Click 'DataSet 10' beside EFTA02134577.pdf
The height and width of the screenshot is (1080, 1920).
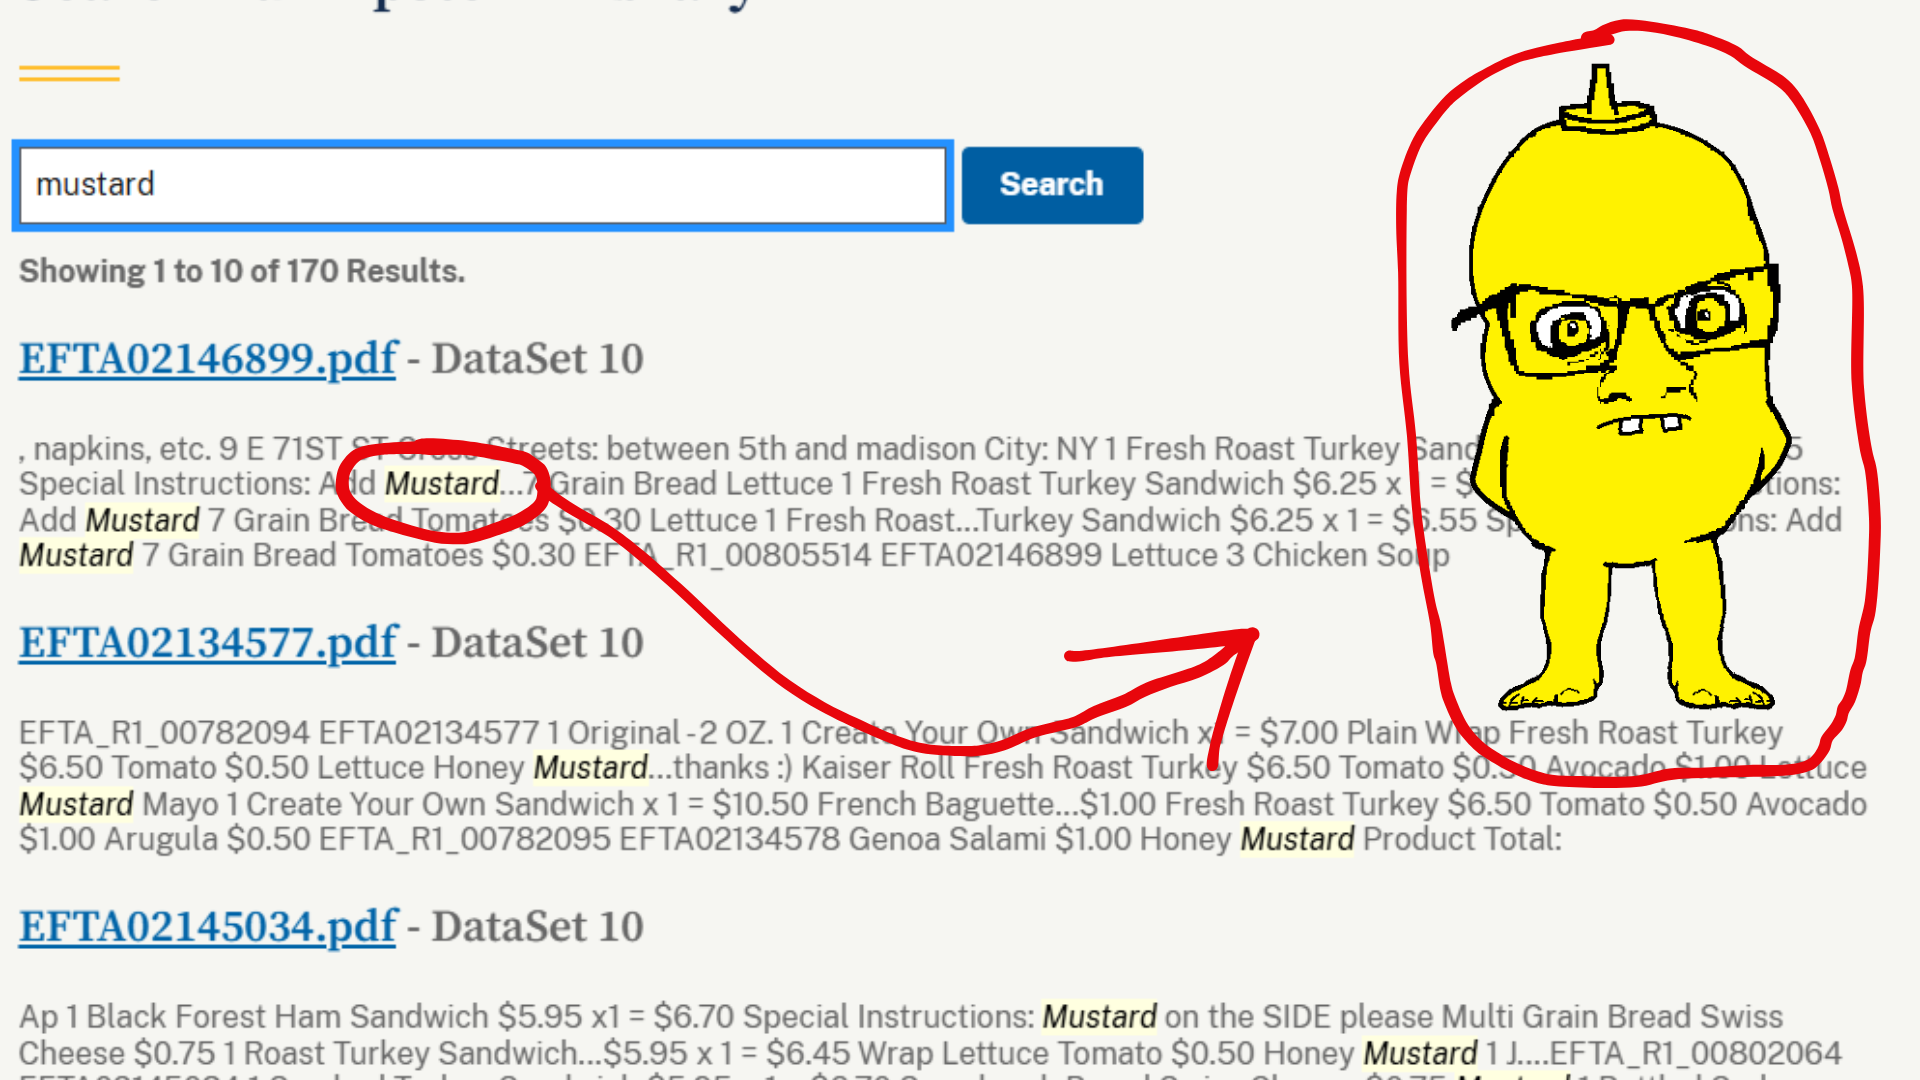(537, 643)
